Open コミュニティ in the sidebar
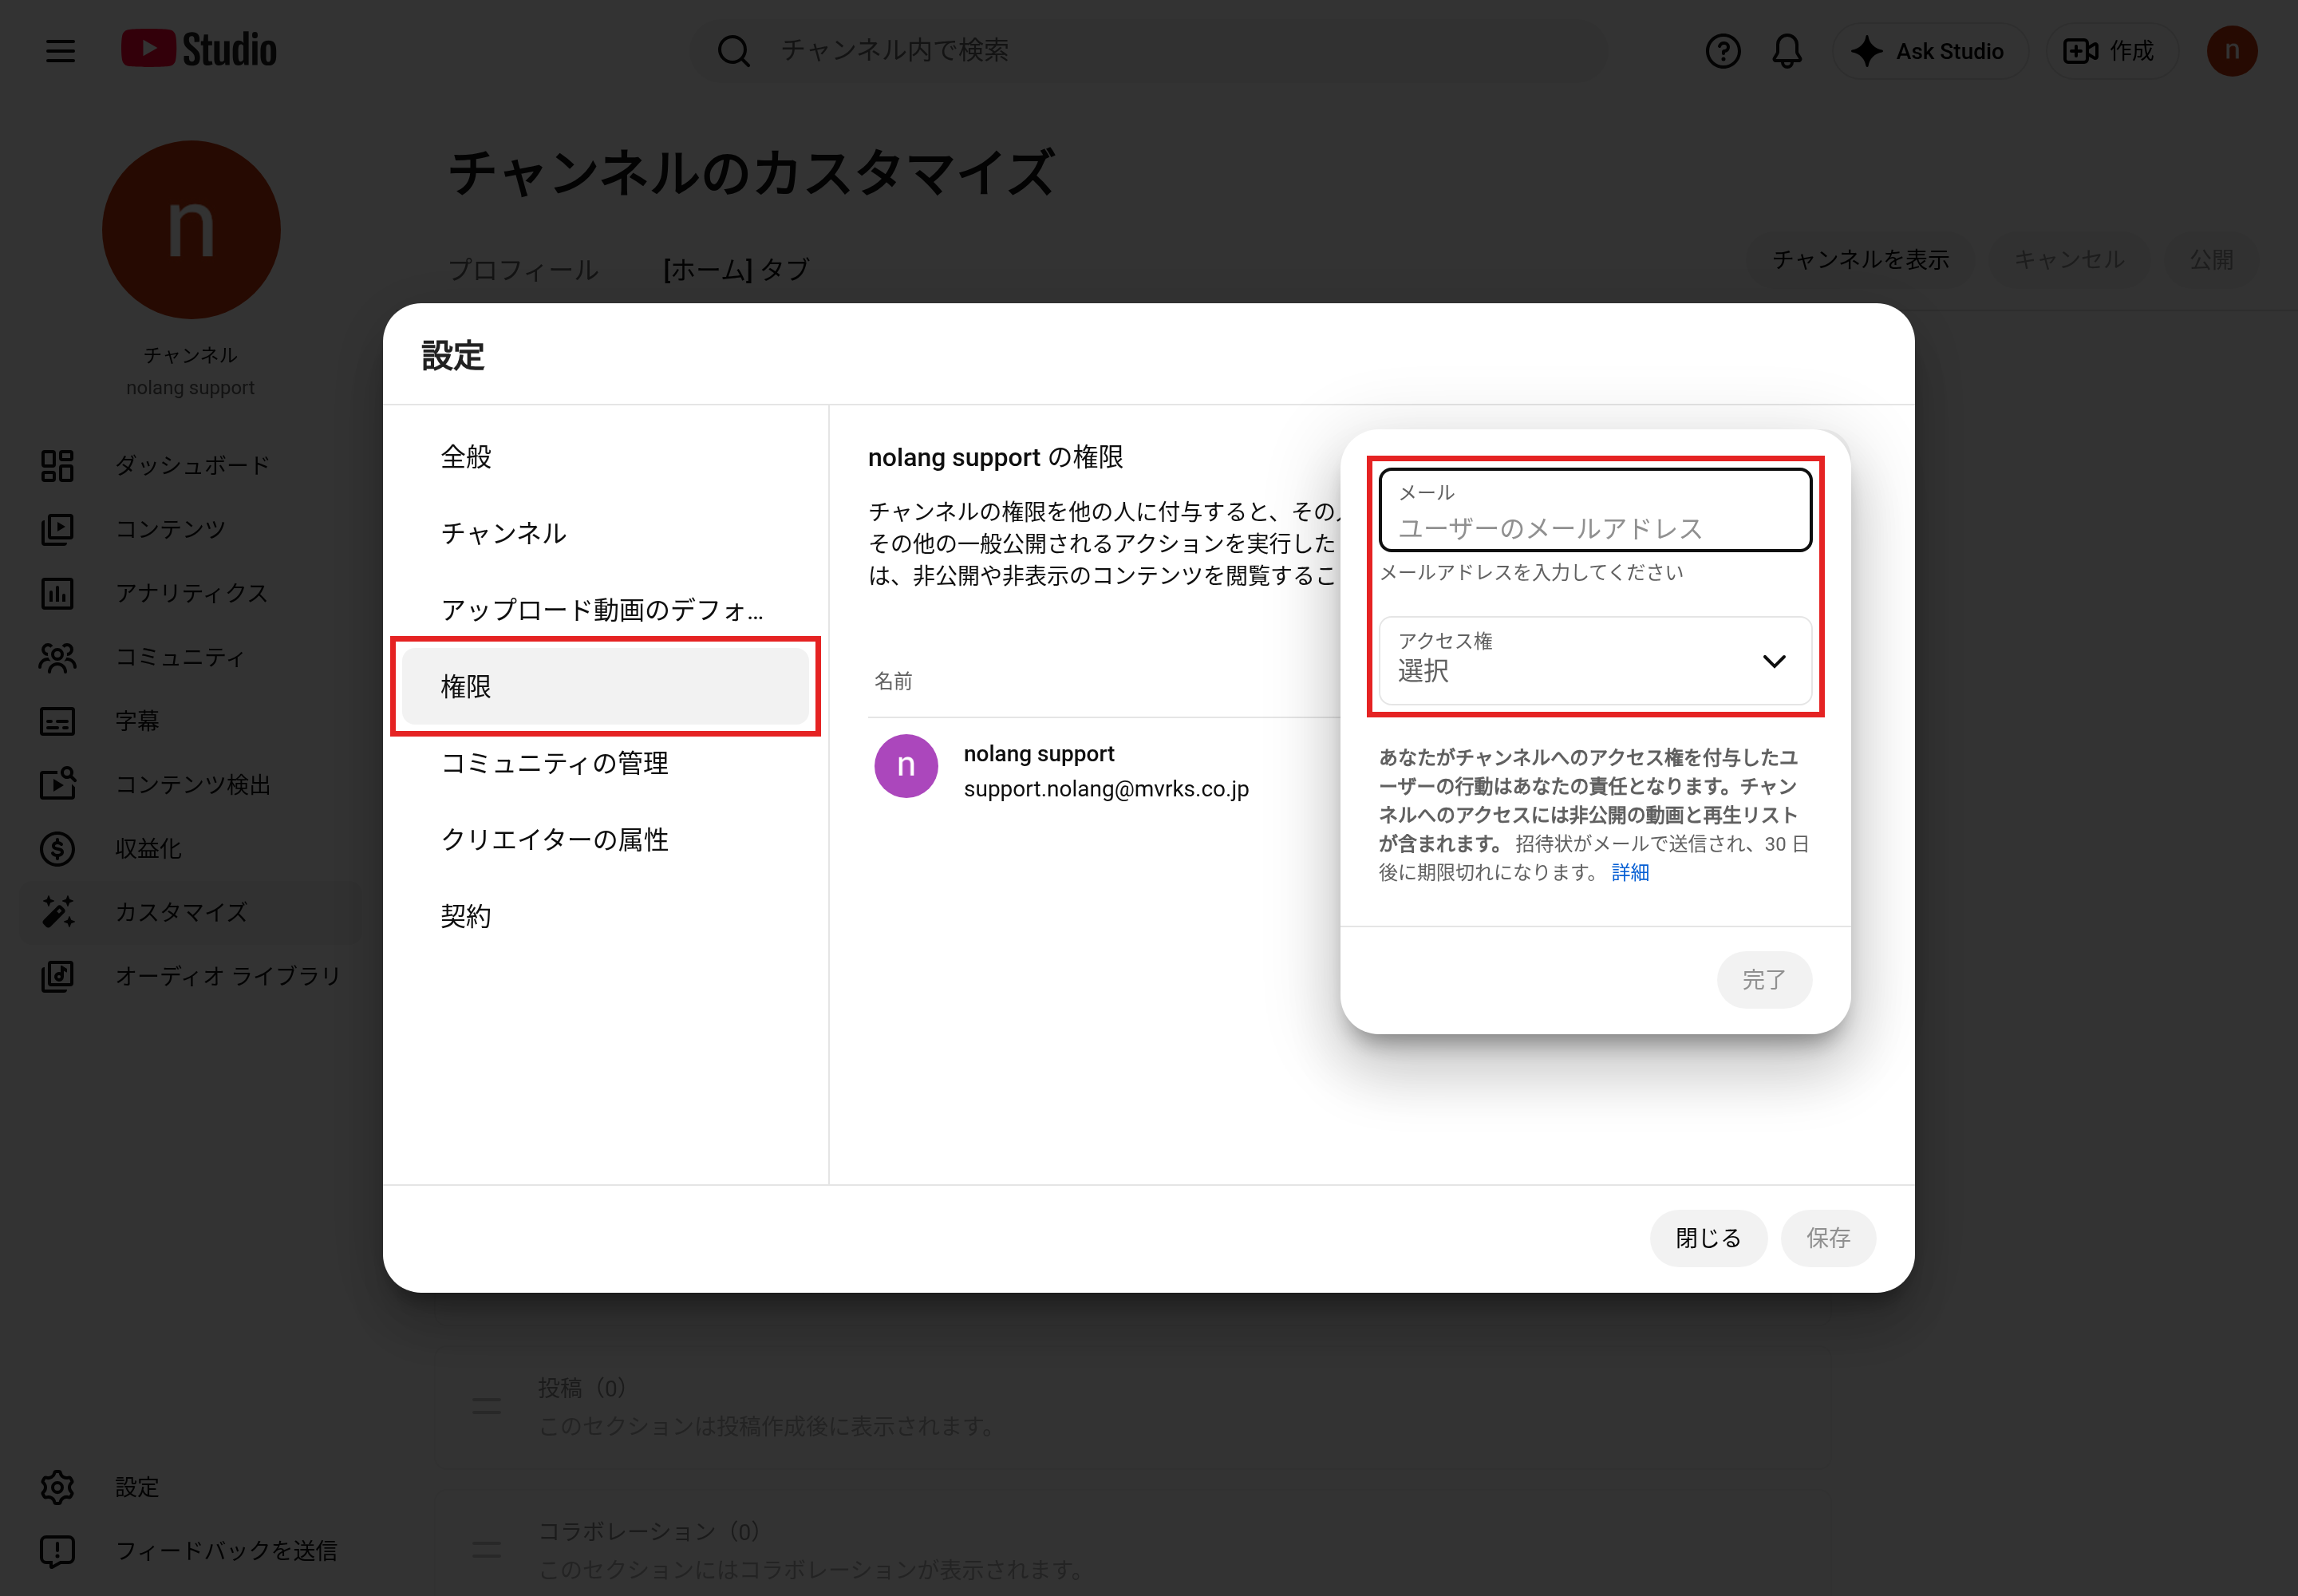Screen dimensions: 2298x1596 click(190, 657)
